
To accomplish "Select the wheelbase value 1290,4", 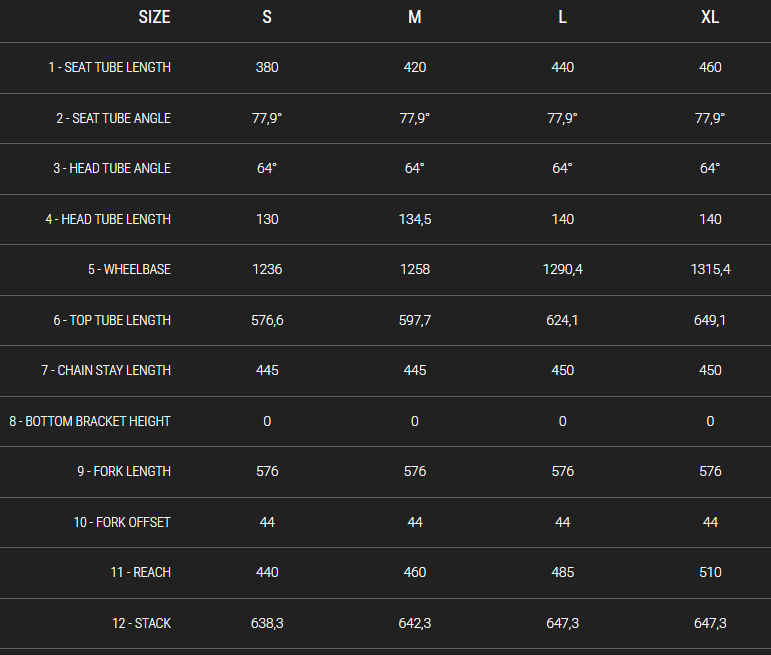I will click(563, 270).
